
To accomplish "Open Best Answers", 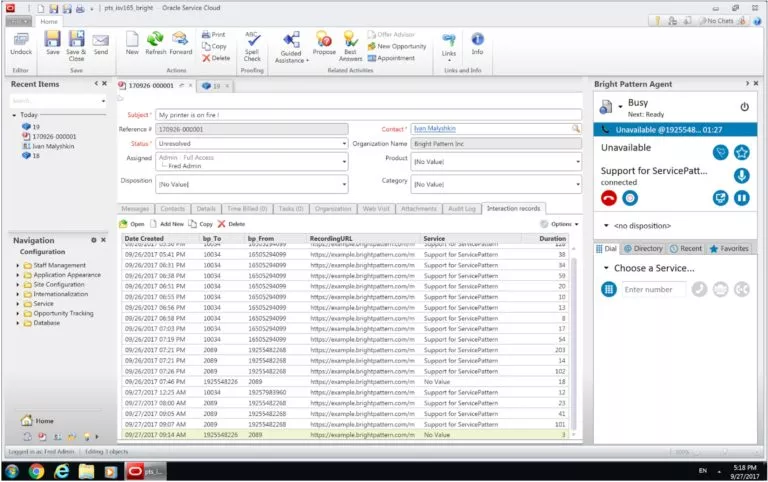I will point(351,46).
